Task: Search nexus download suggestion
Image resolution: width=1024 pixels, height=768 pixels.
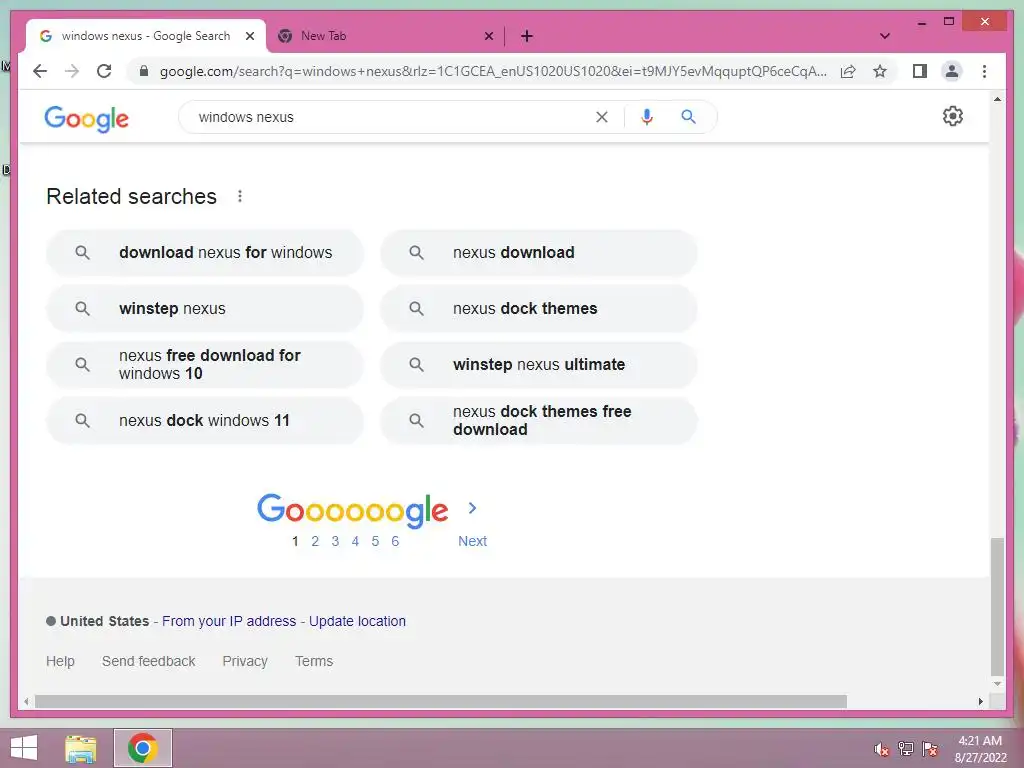Action: click(x=539, y=253)
